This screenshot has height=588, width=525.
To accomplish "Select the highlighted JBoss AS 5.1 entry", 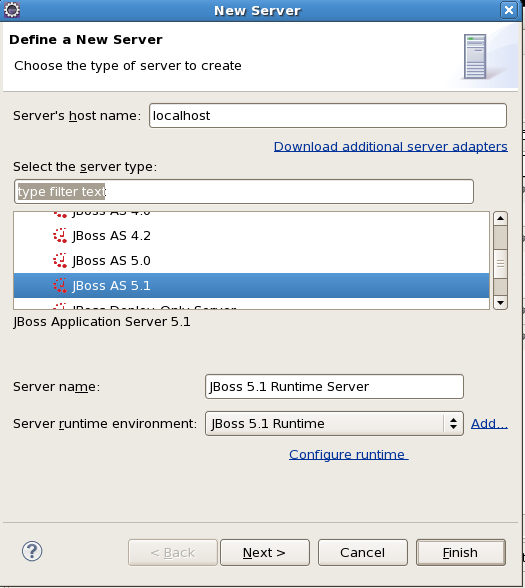I will [251, 285].
